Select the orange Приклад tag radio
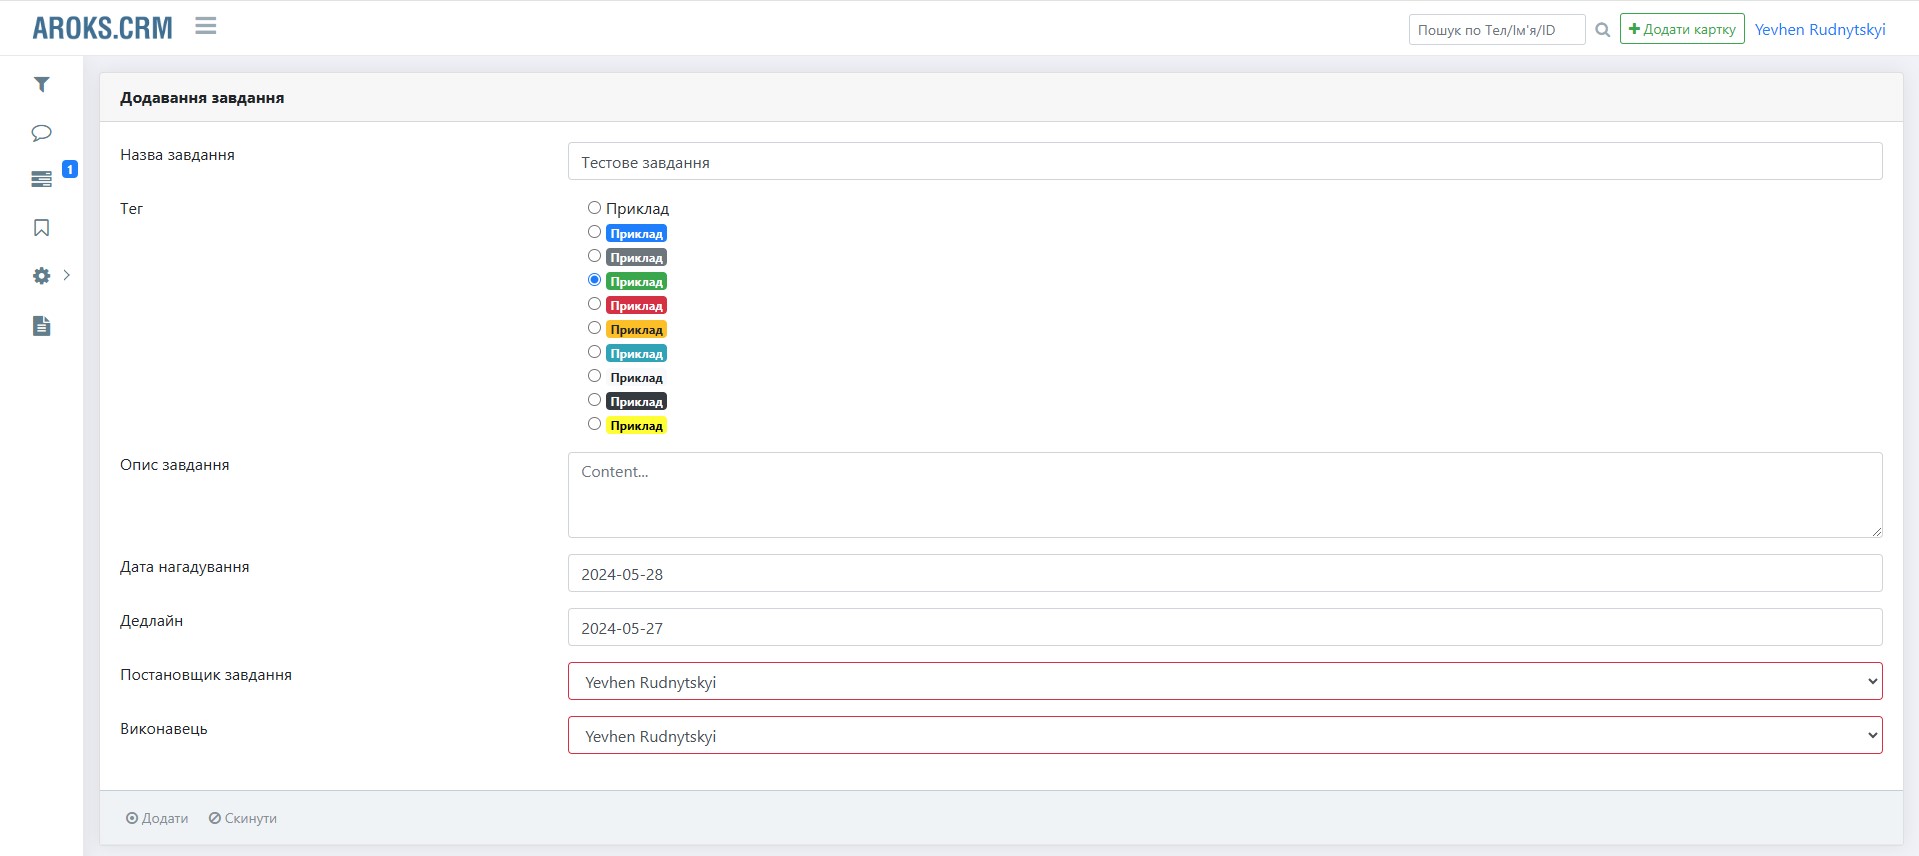The height and width of the screenshot is (856, 1919). point(594,328)
